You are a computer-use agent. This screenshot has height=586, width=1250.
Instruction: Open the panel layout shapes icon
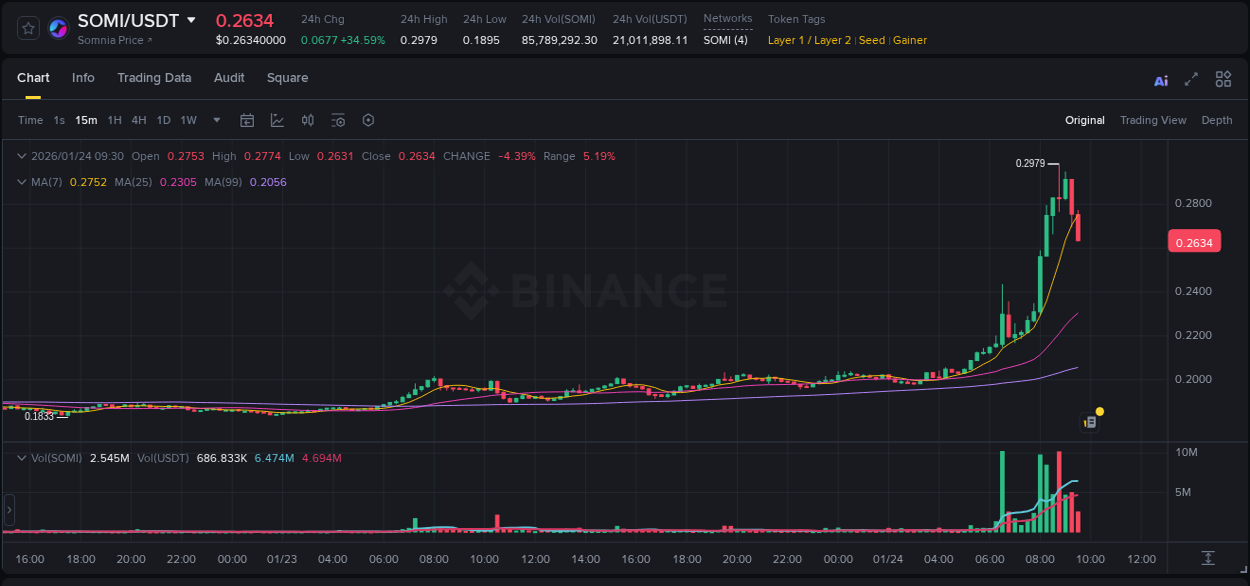(x=1223, y=78)
